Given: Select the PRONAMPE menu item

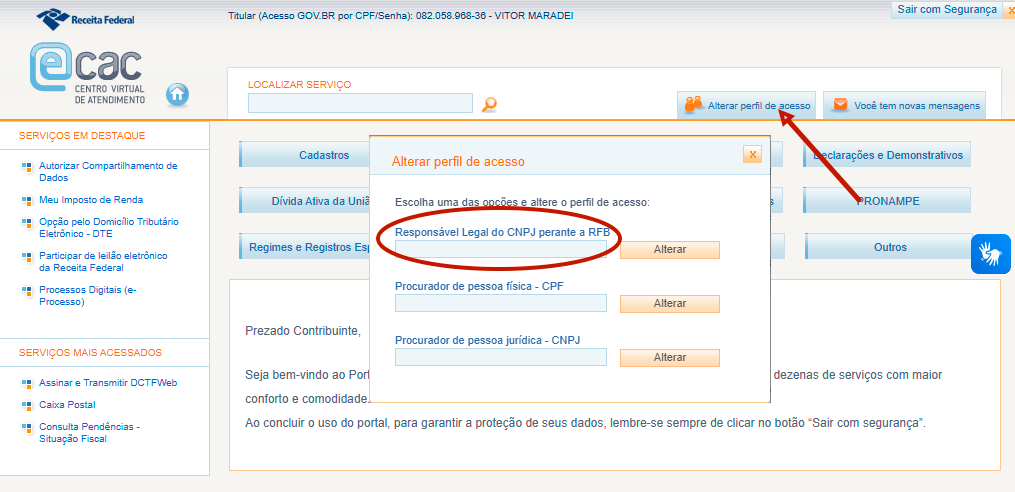Looking at the screenshot, I should pos(887,201).
